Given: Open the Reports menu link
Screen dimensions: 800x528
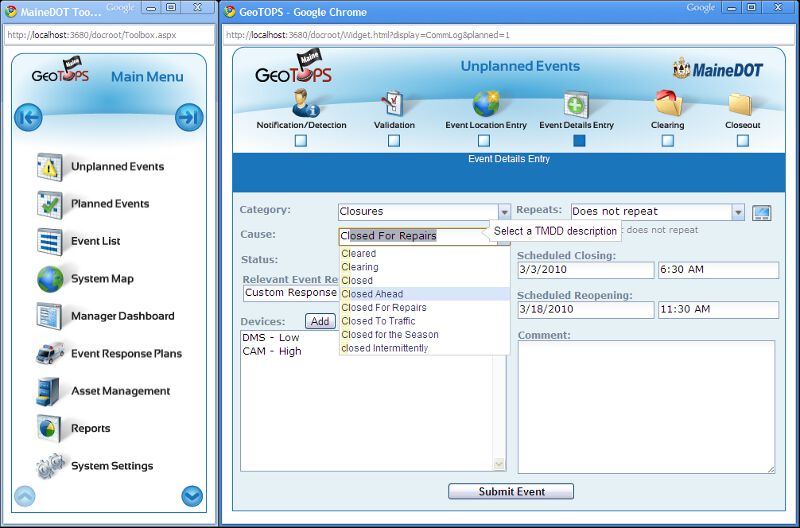Looking at the screenshot, I should tap(90, 429).
